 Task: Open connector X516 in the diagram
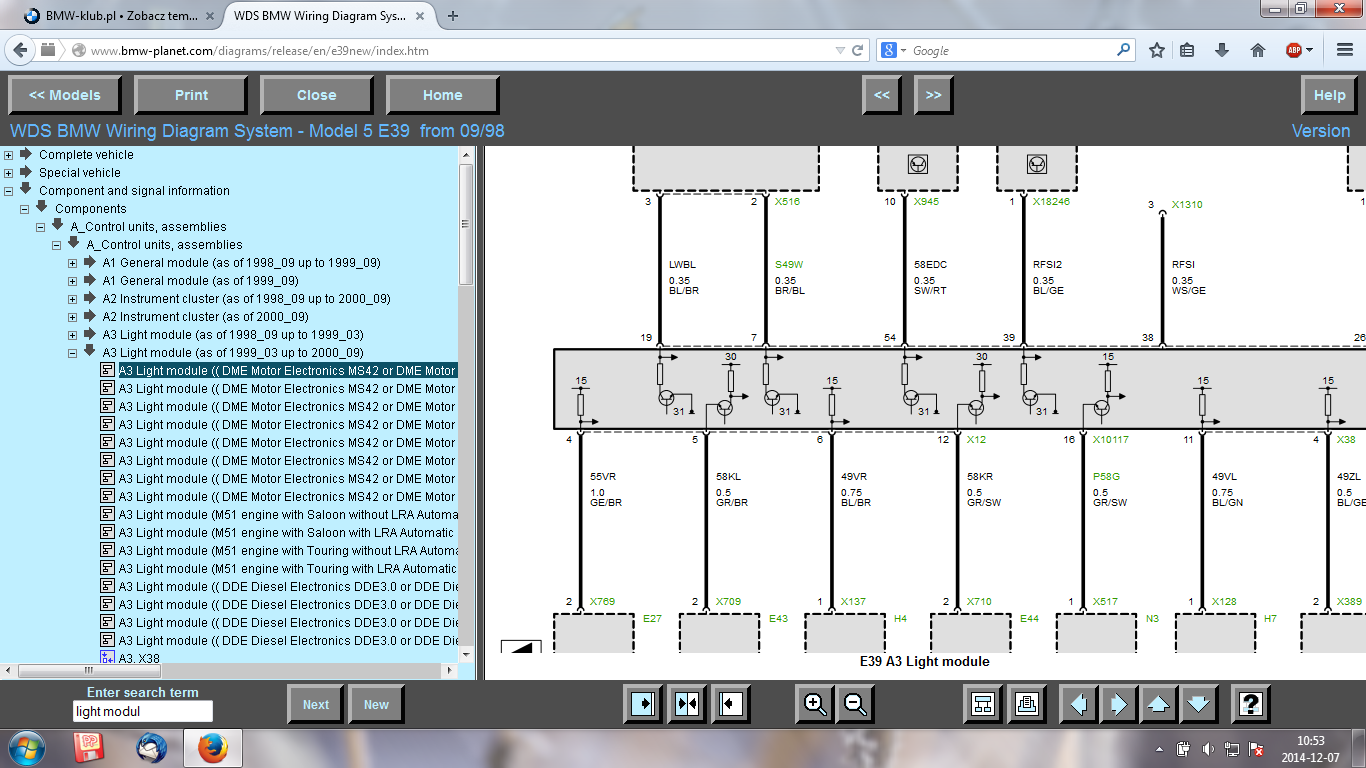(787, 202)
